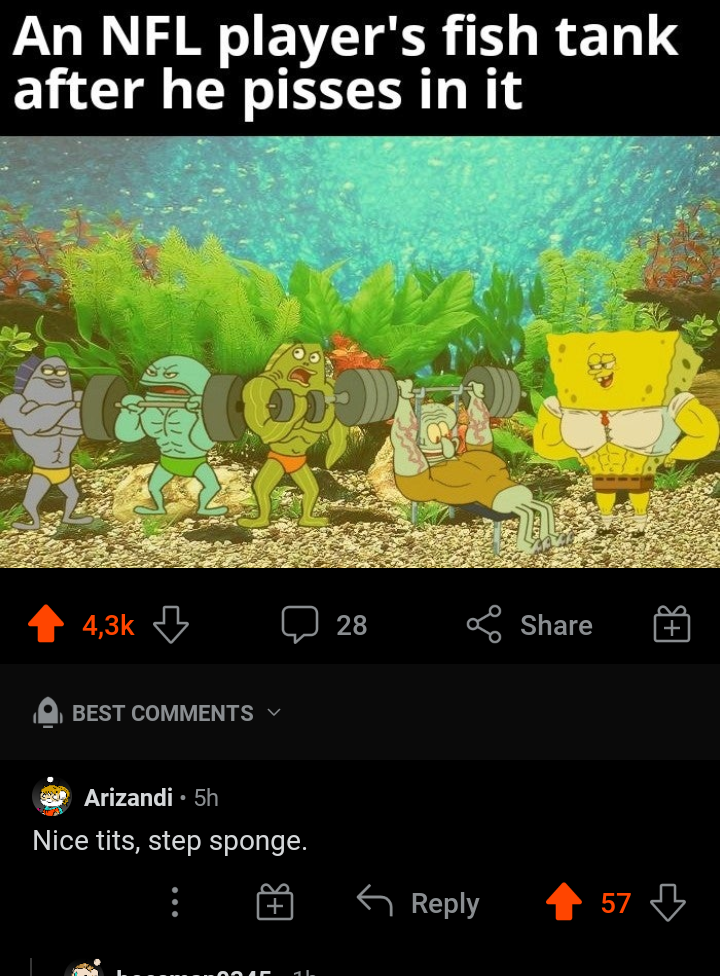Open the three-dot menu on Arizandi's comment
The image size is (720, 976).
pos(175,902)
